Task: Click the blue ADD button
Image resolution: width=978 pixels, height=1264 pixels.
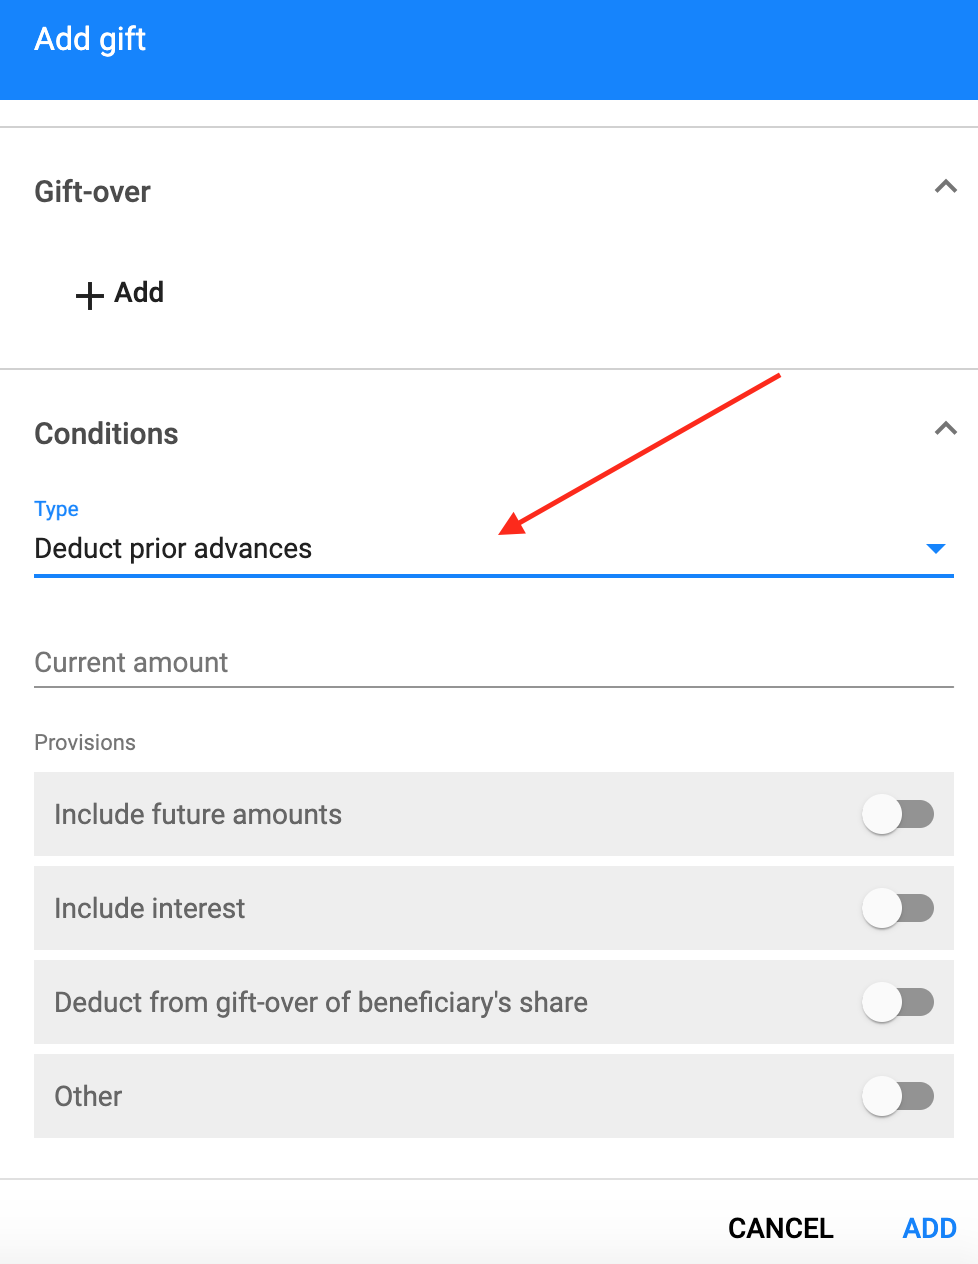Action: coord(930,1228)
